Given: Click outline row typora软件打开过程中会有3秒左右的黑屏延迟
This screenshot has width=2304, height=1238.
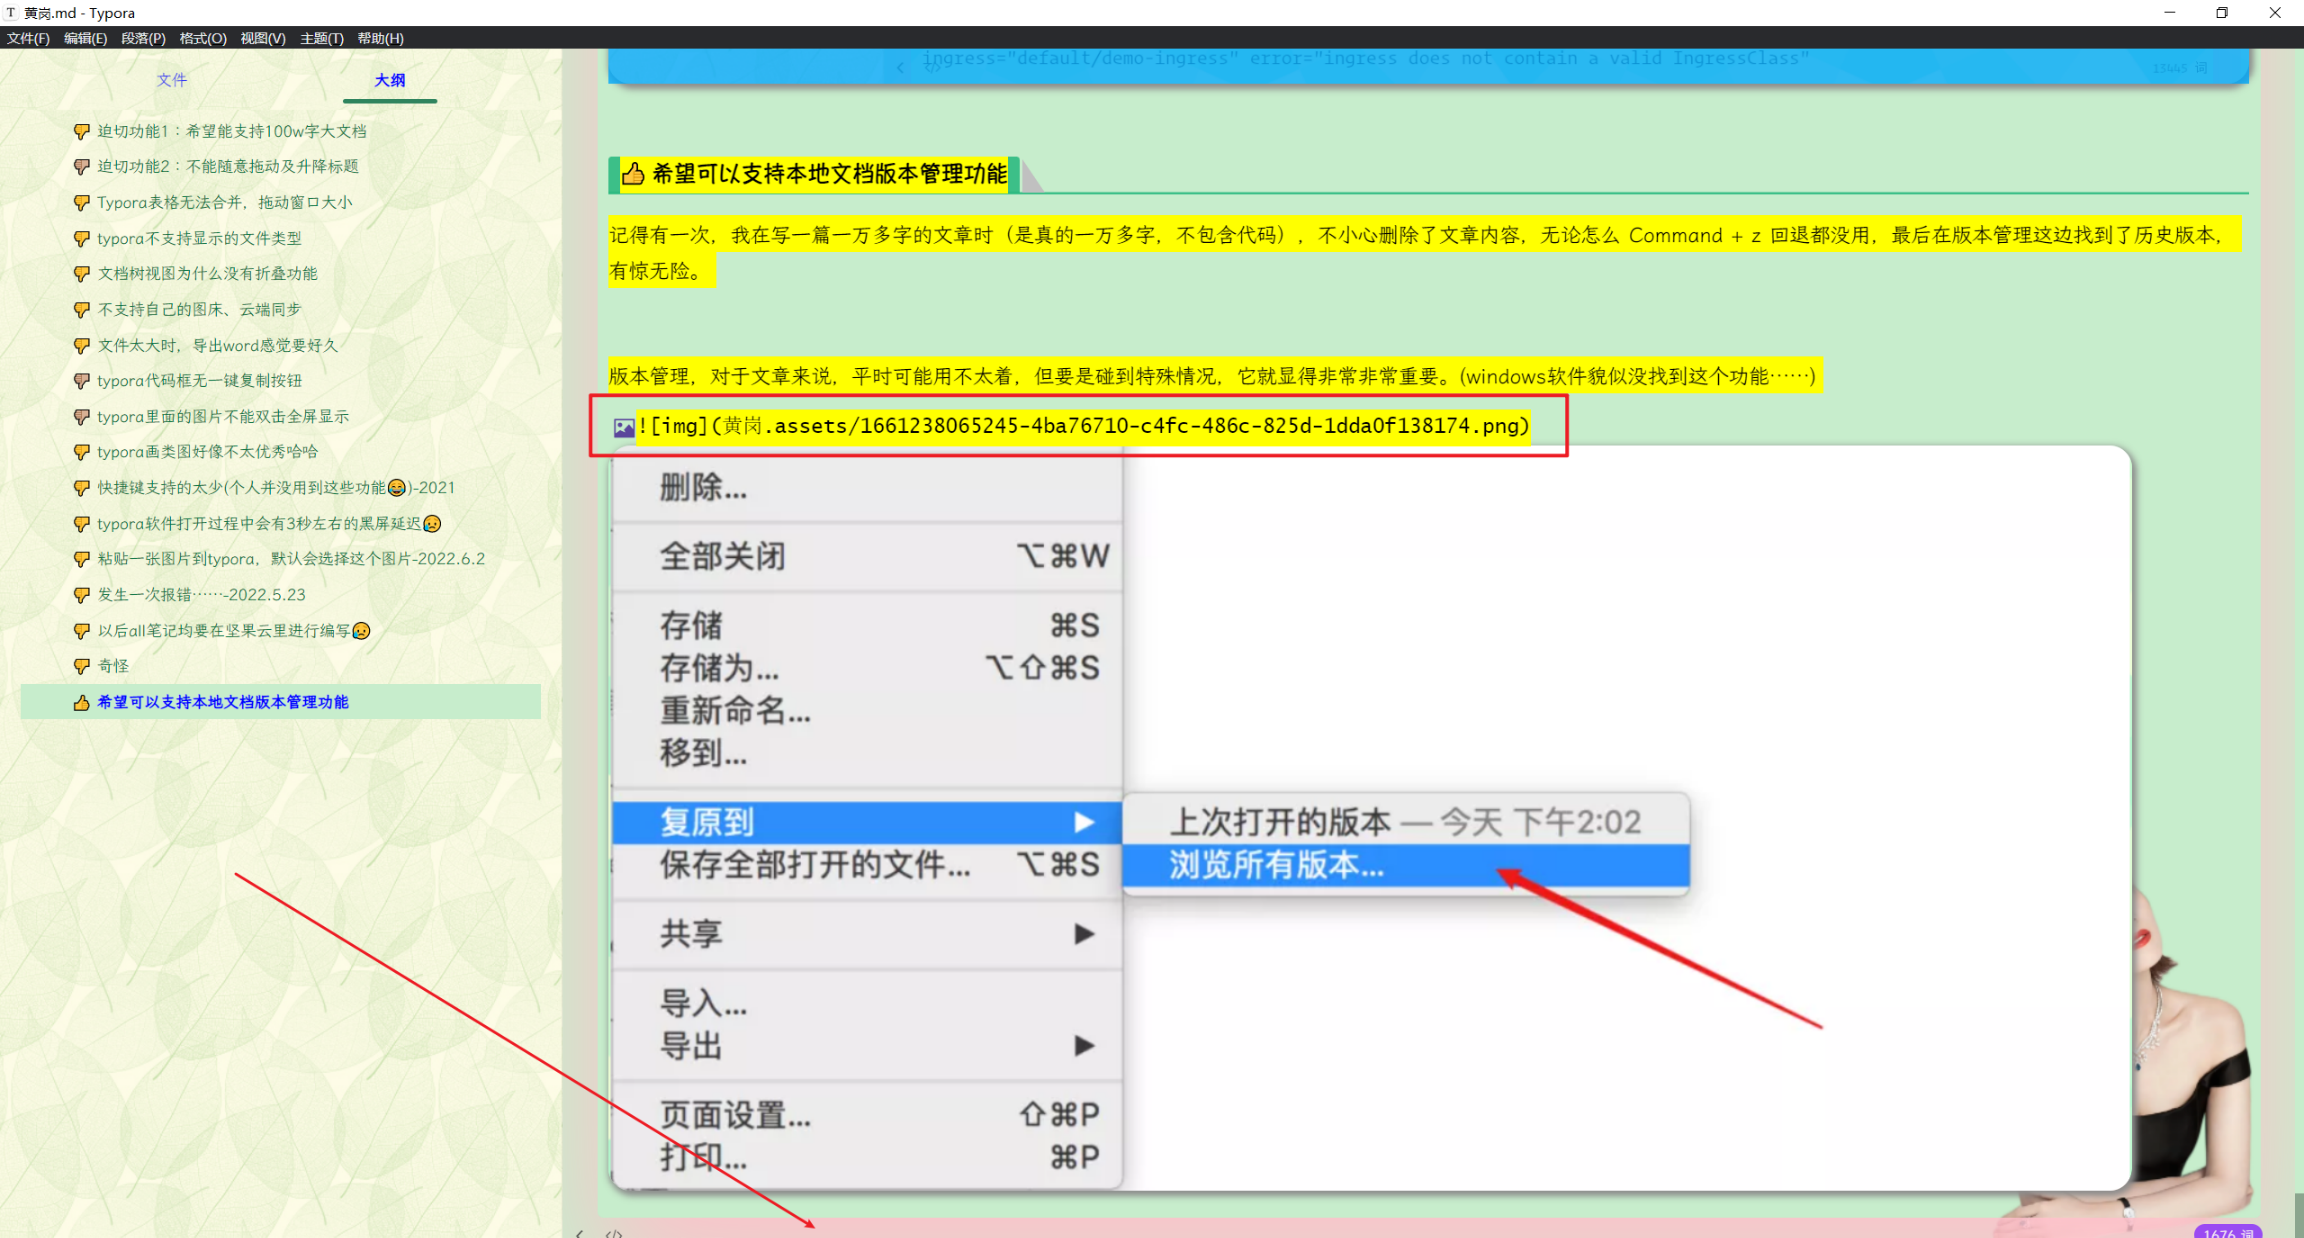Looking at the screenshot, I should coord(269,523).
